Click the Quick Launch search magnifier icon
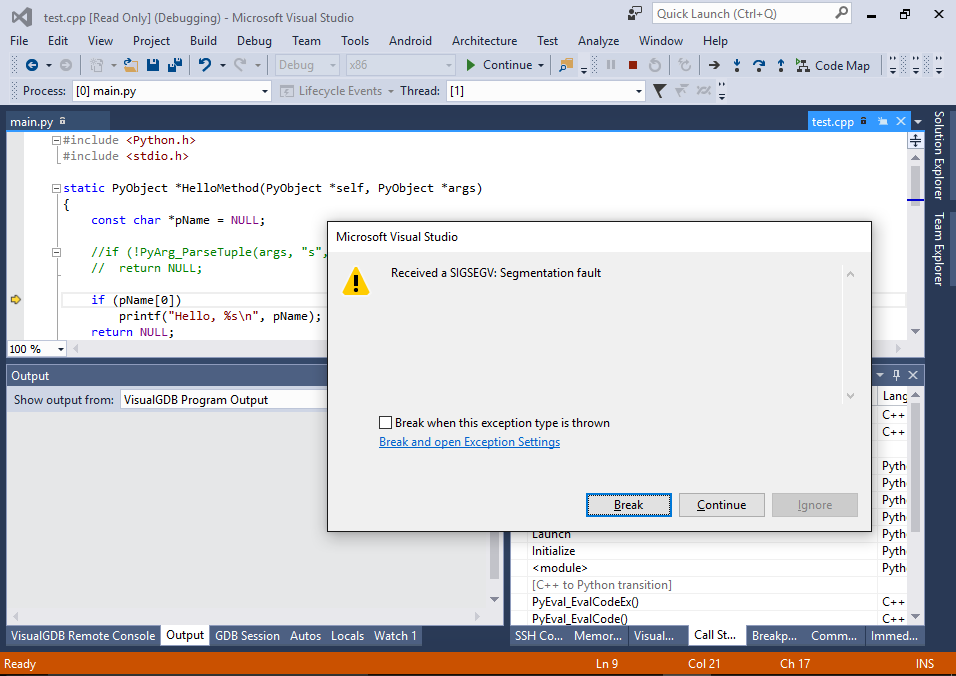This screenshot has width=956, height=676. tap(841, 13)
